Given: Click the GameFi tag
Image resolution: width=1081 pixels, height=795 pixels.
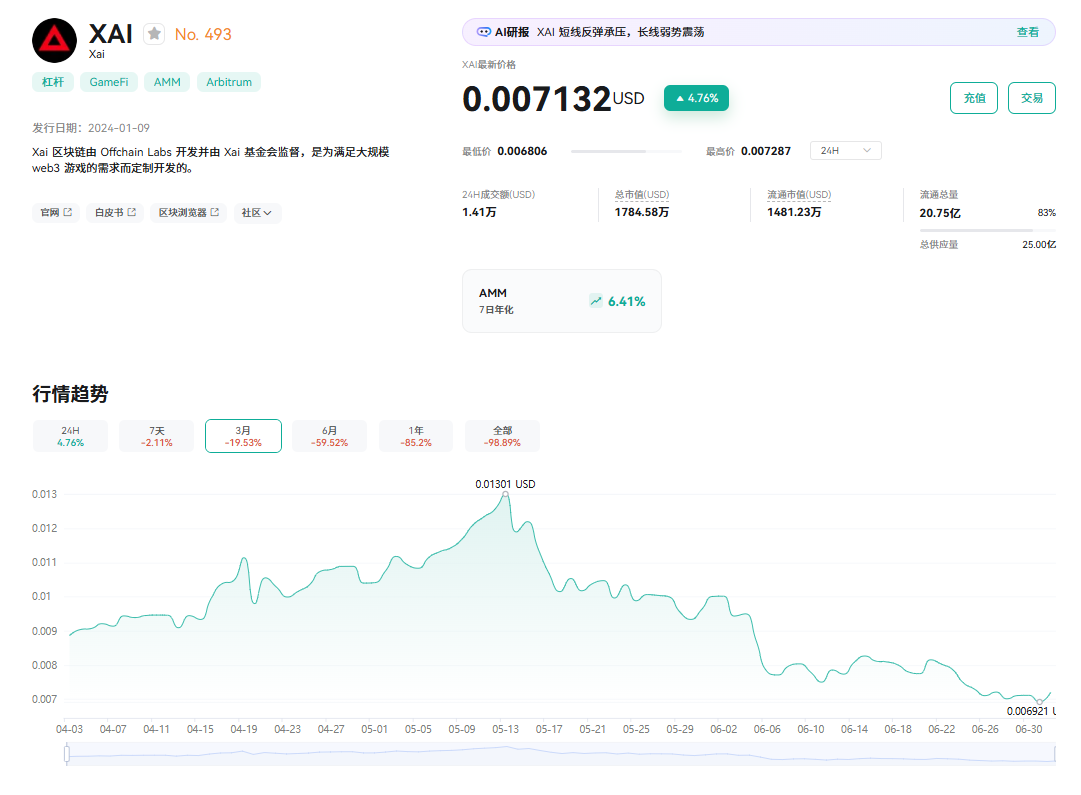Looking at the screenshot, I should (109, 82).
